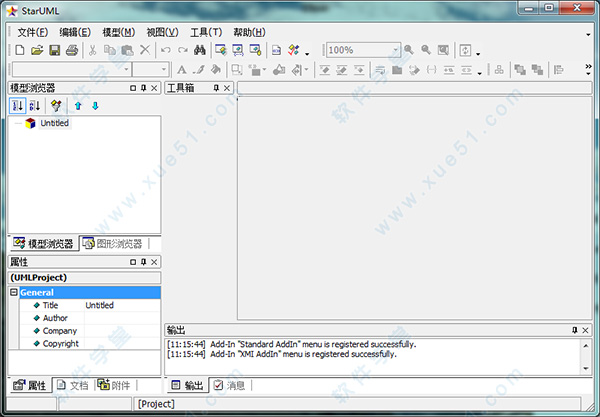Screen dimensions: 600x417
Task: Open toolbar options arrow after Refresh icon
Action: [478, 54]
